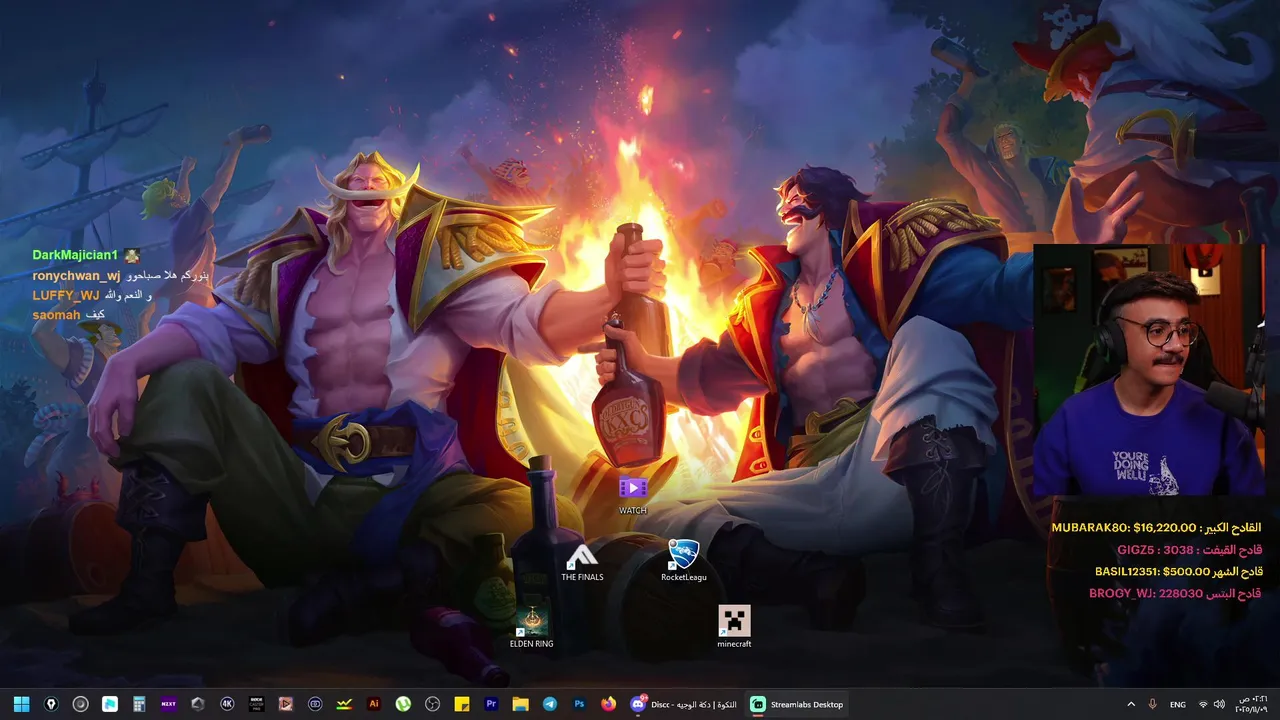
Task: Click the microphone tray icon
Action: coord(1153,704)
